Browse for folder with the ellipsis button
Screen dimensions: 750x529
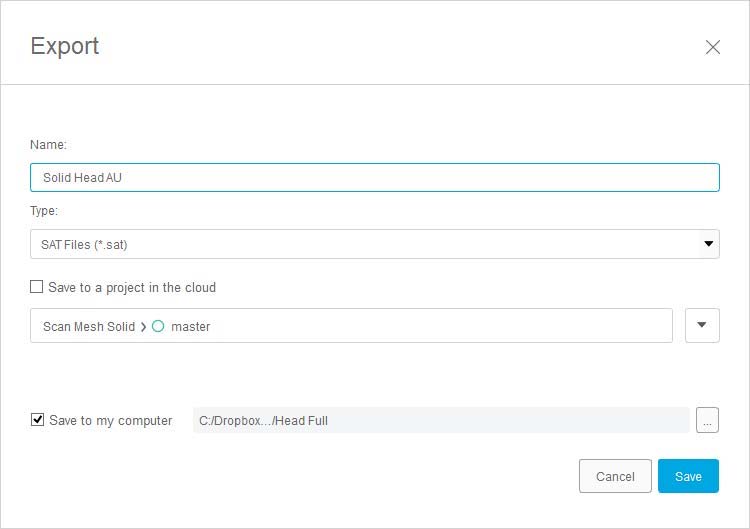click(707, 420)
